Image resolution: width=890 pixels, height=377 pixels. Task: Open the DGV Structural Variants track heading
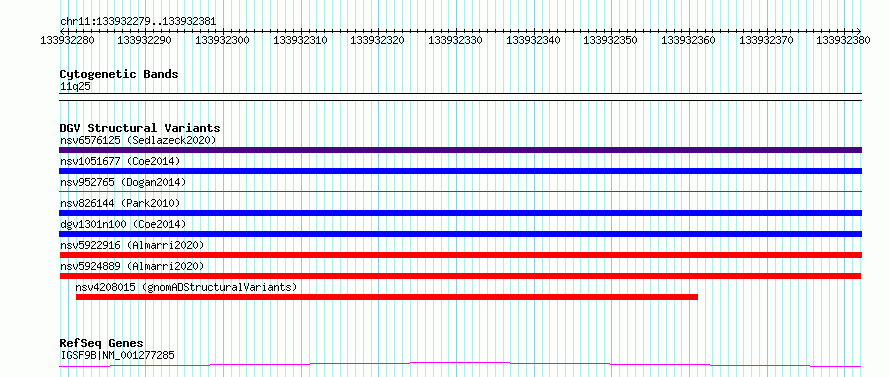[x=140, y=128]
